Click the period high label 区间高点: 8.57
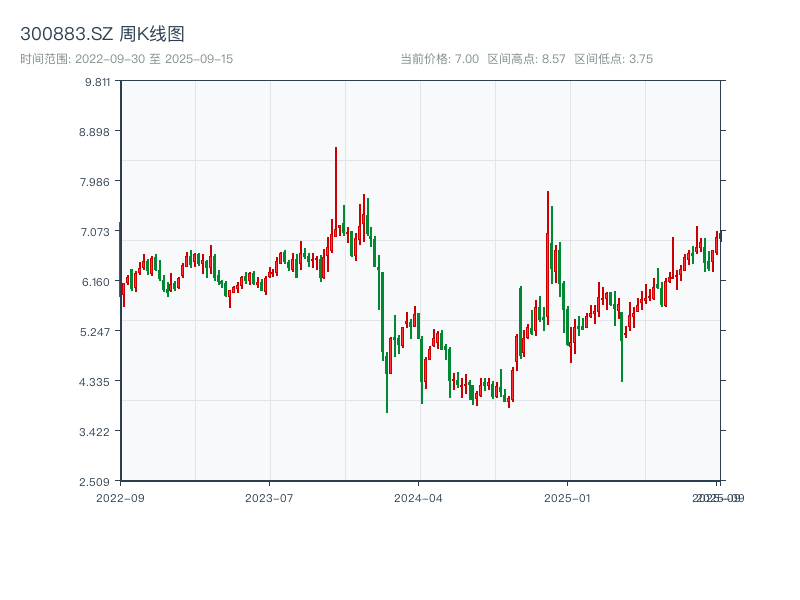 click(x=527, y=59)
